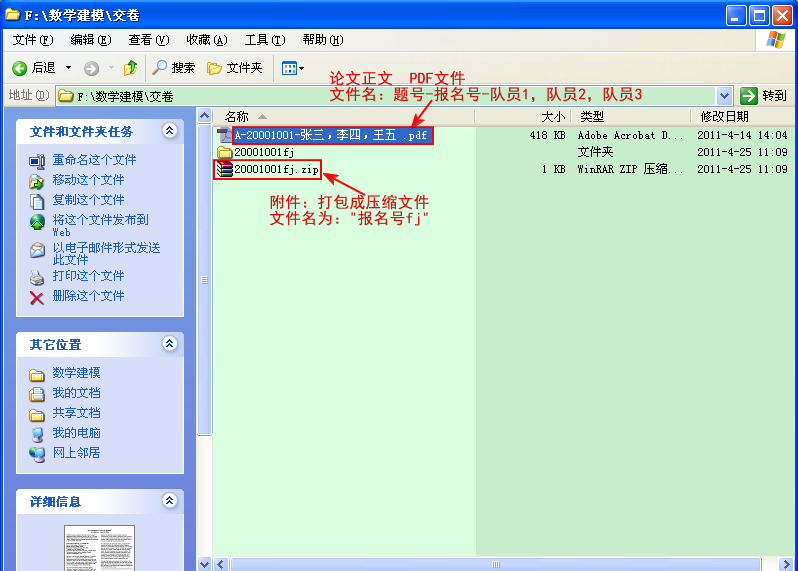The image size is (798, 571).
Task: Click 重命名这个文件 (rename this file) link
Action: click(94, 160)
